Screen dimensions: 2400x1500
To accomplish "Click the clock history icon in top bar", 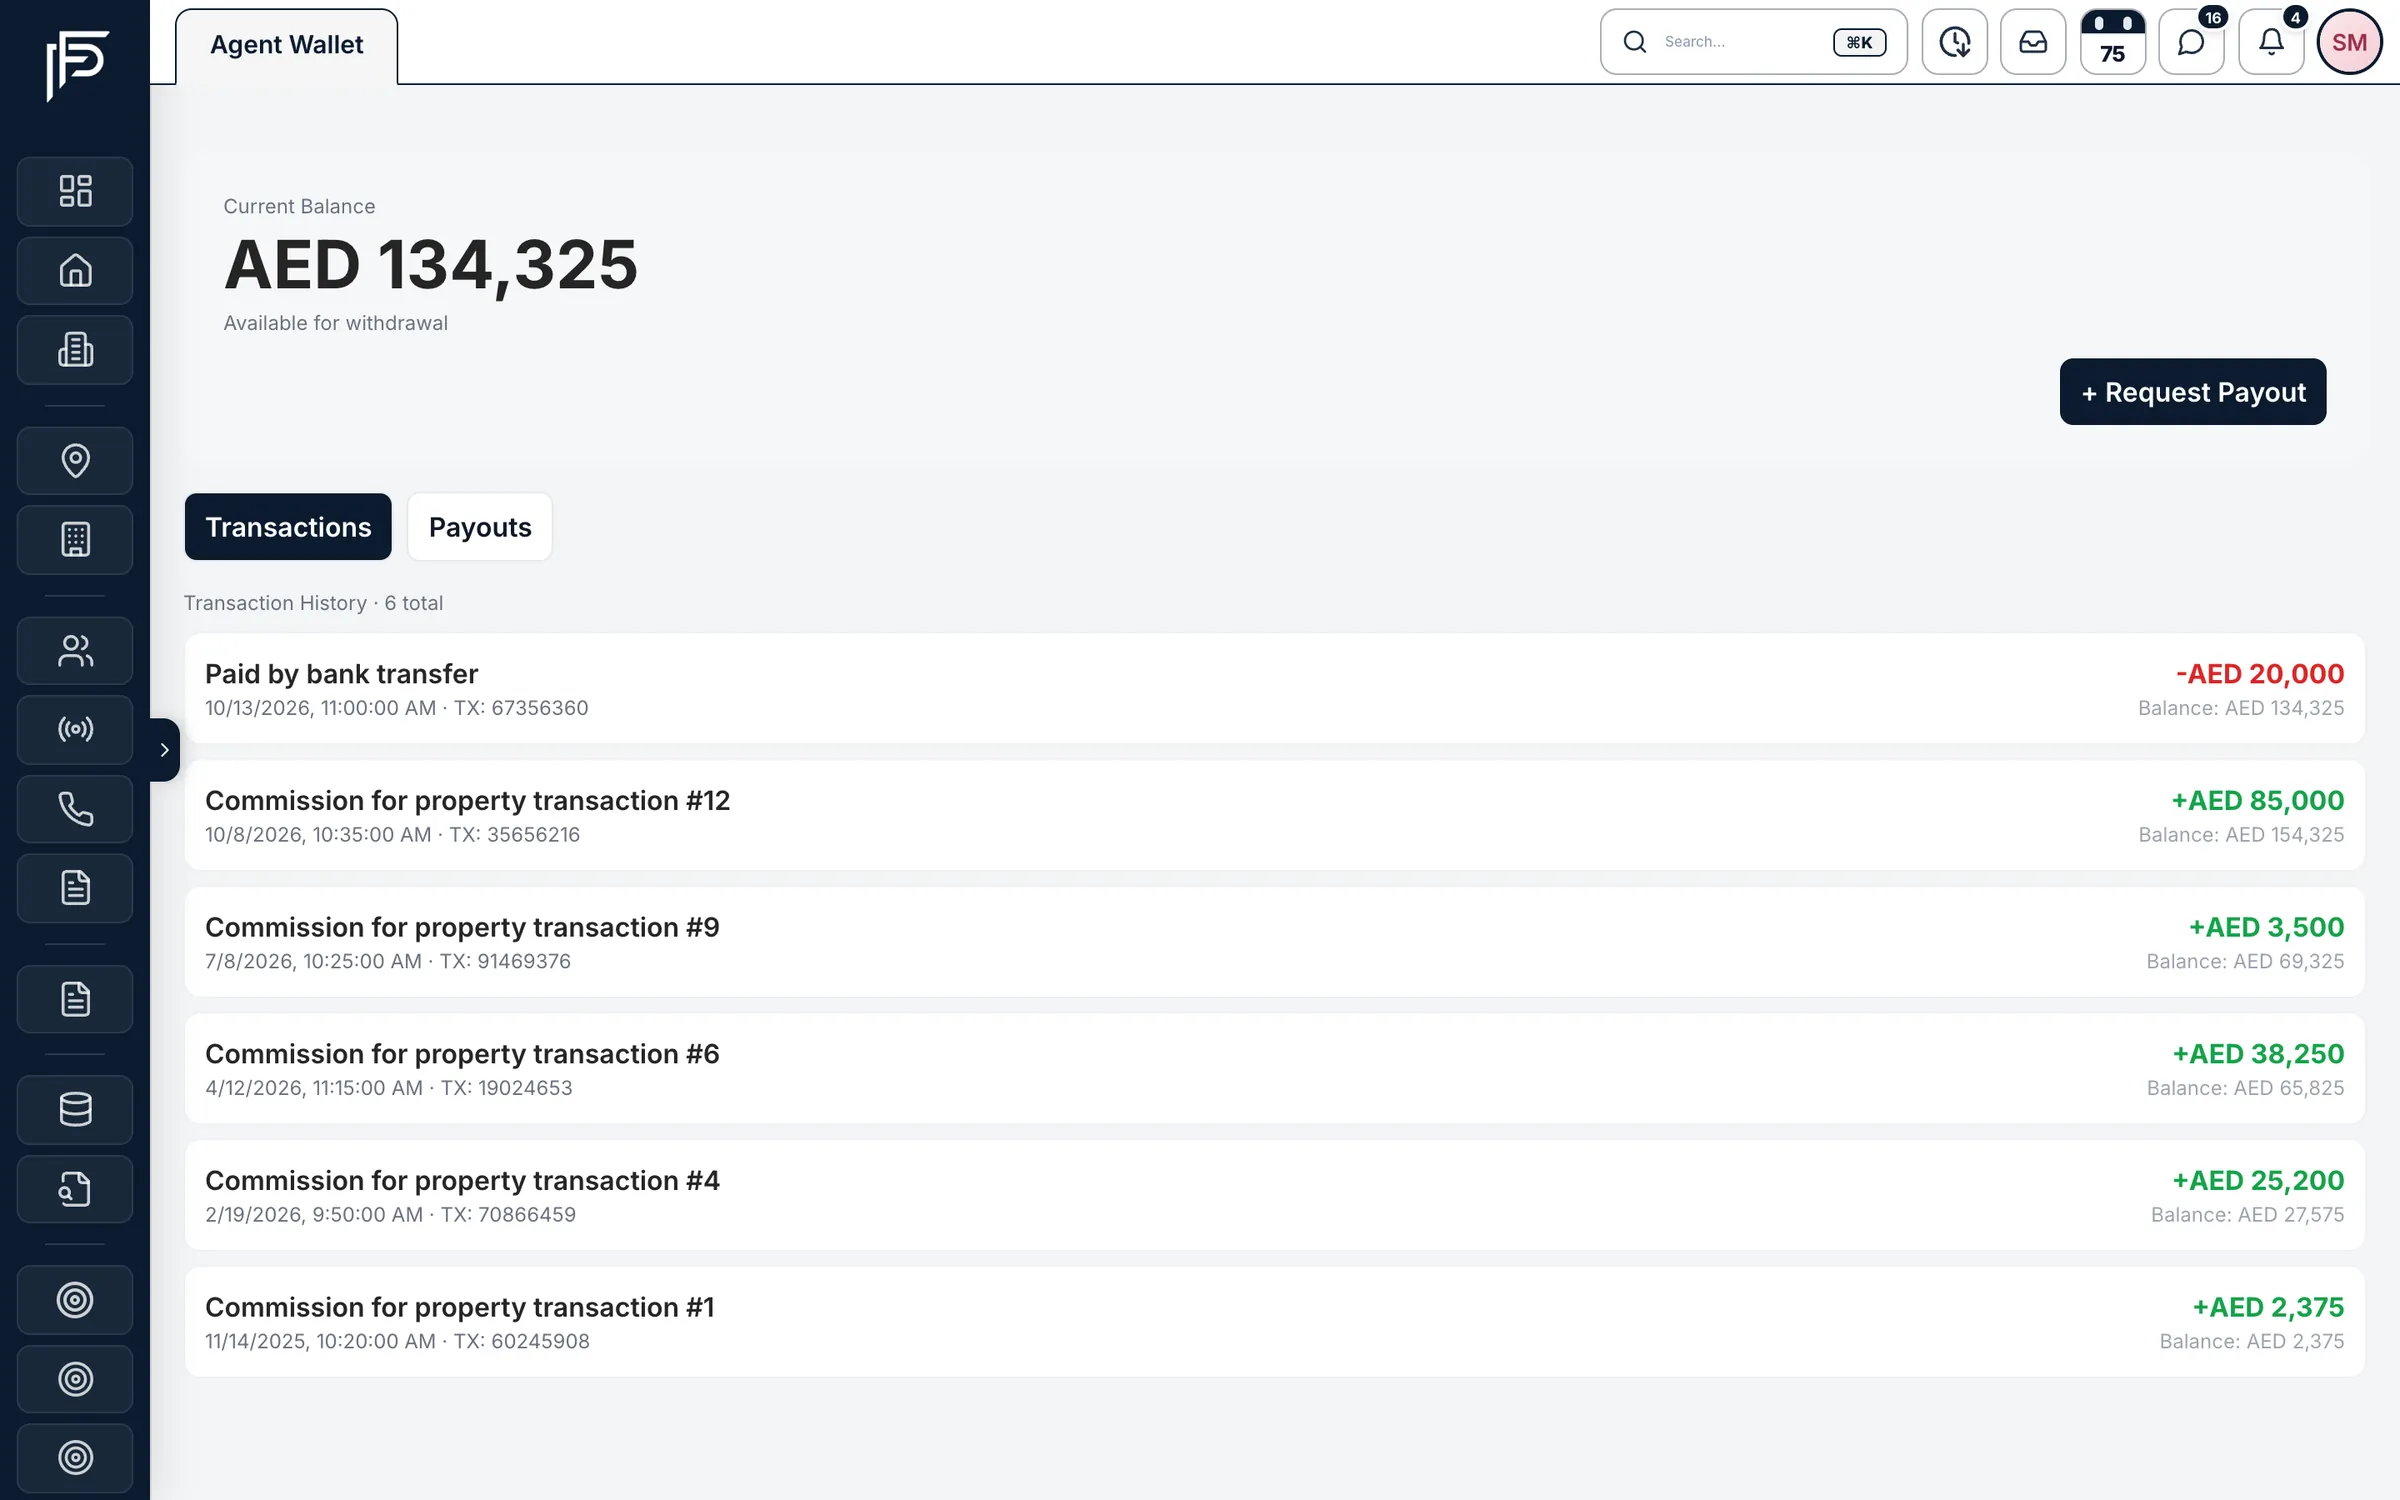I will pos(1954,42).
